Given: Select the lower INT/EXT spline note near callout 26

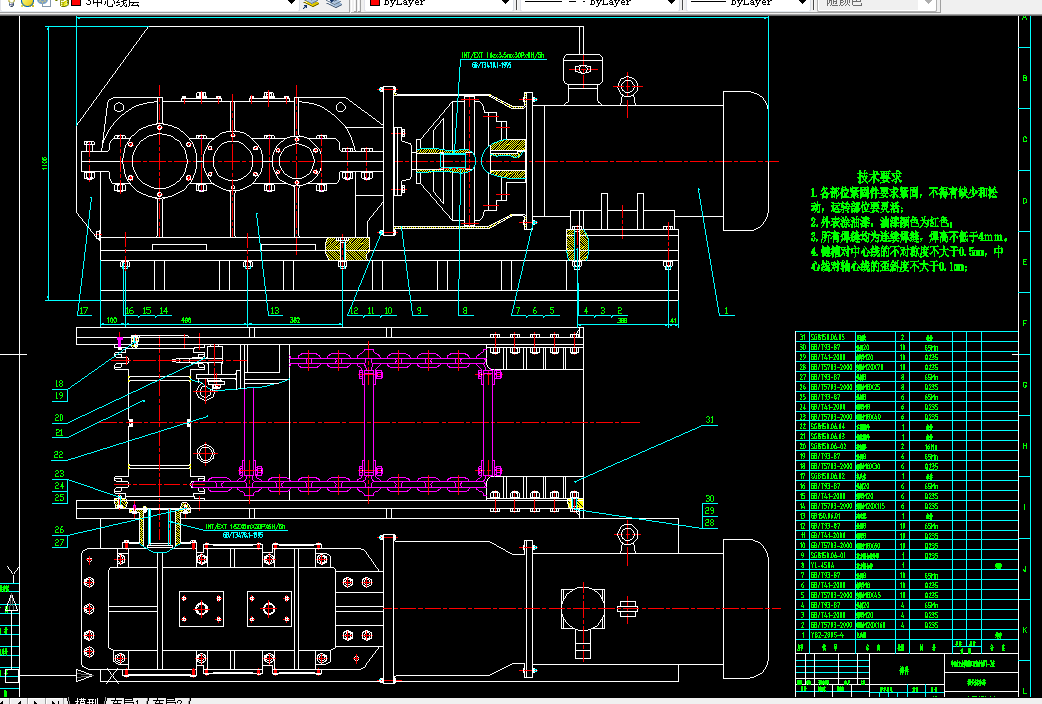Looking at the screenshot, I should pos(245,527).
